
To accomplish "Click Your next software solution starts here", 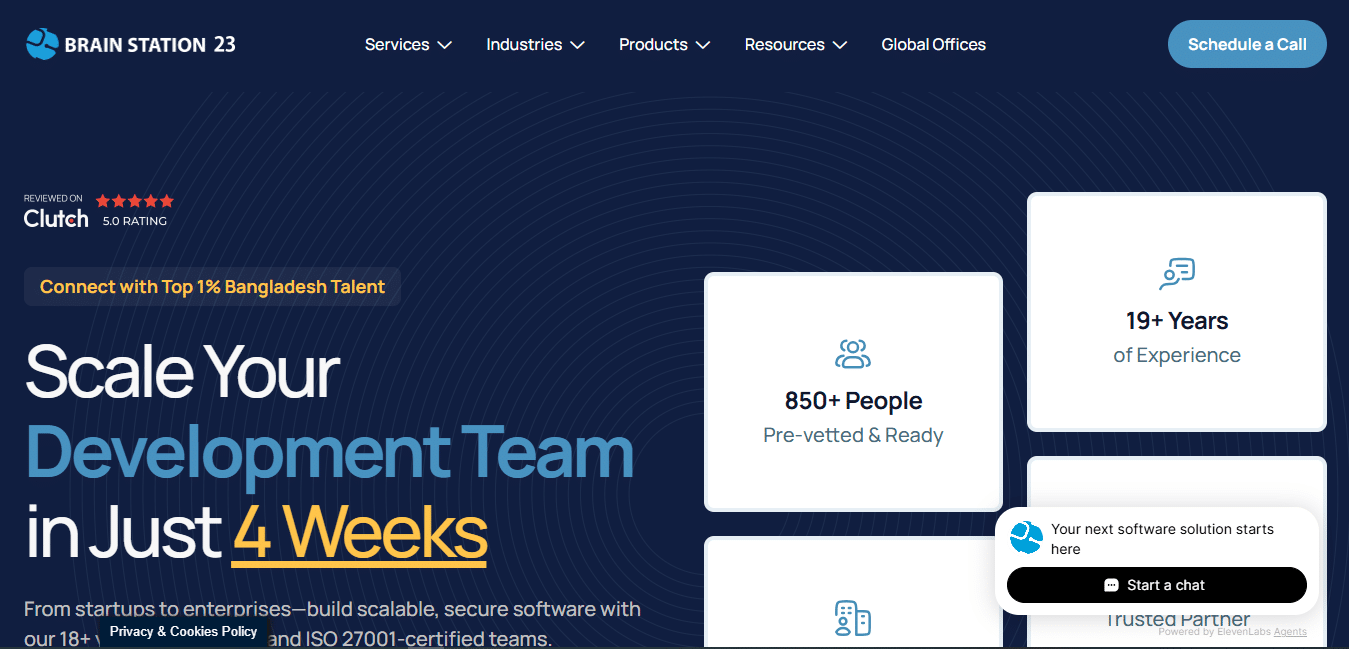I will click(x=1162, y=539).
